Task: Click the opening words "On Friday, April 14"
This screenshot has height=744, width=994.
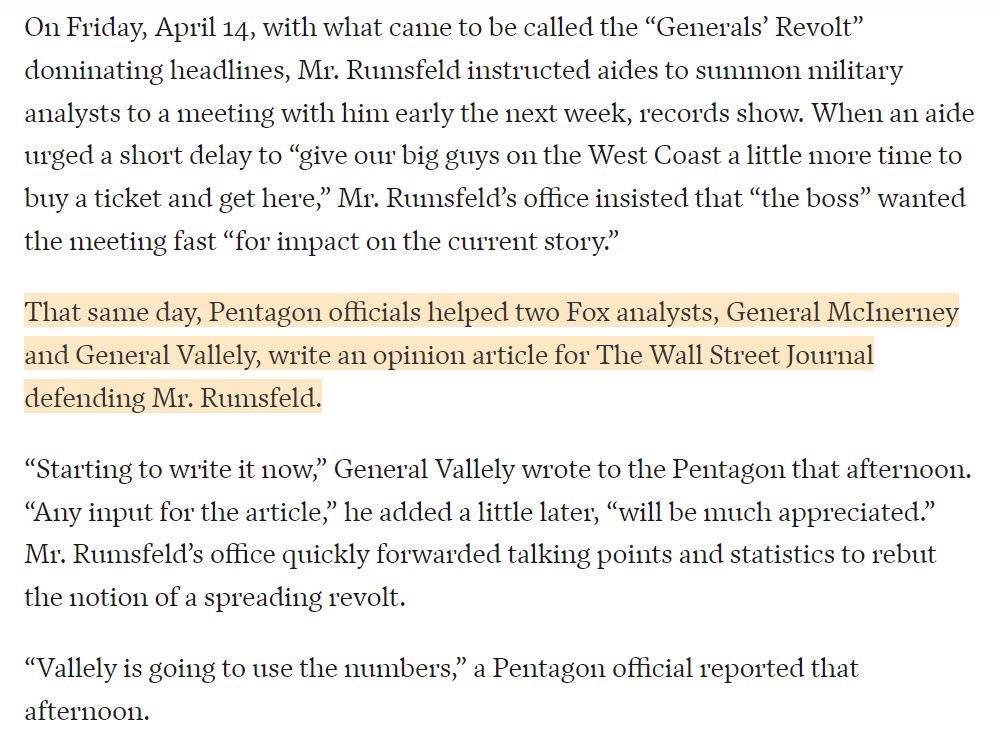Action: coord(141,27)
